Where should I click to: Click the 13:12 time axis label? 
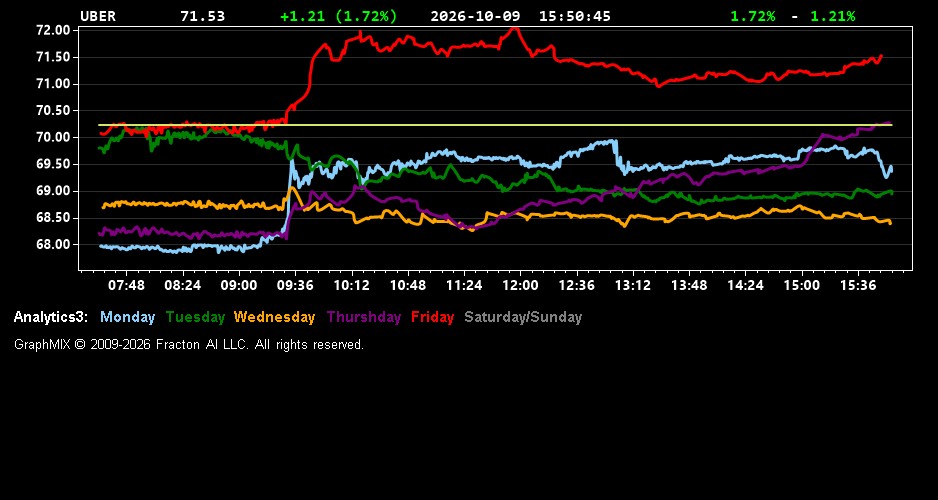click(x=633, y=286)
